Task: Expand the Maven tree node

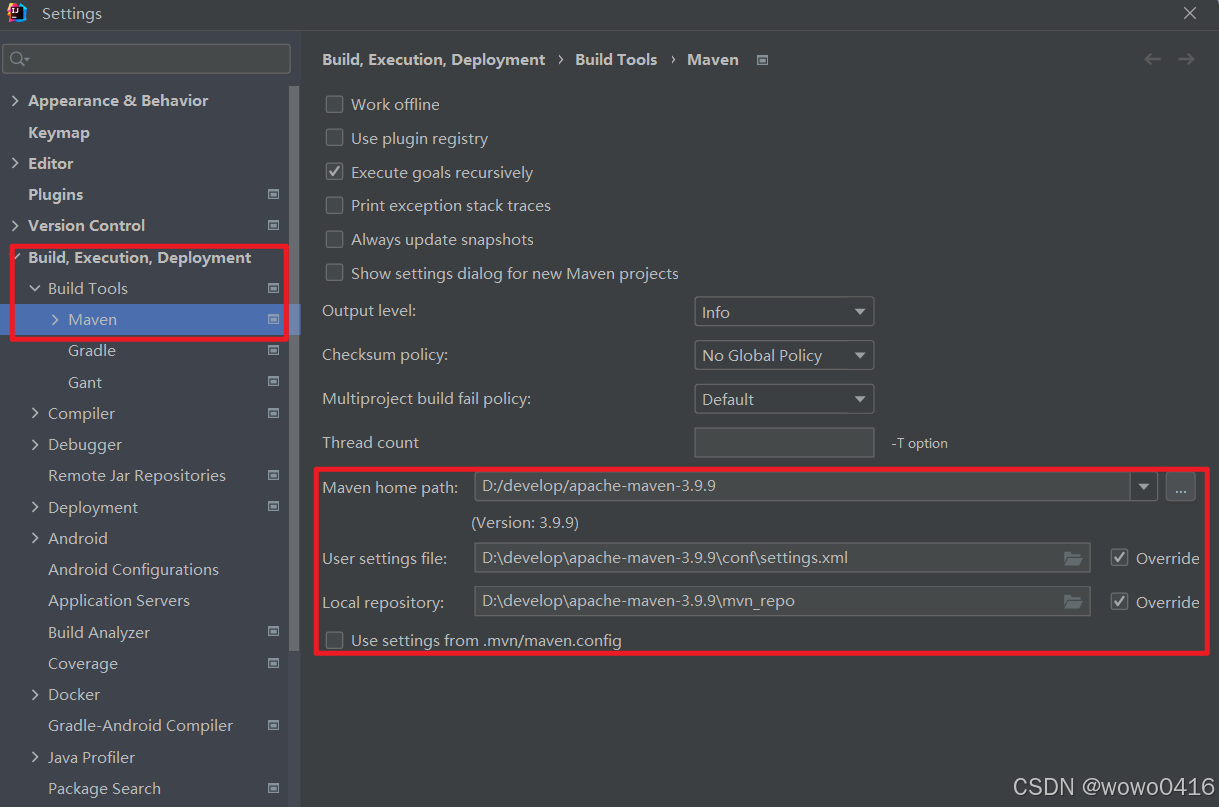Action: click(55, 320)
